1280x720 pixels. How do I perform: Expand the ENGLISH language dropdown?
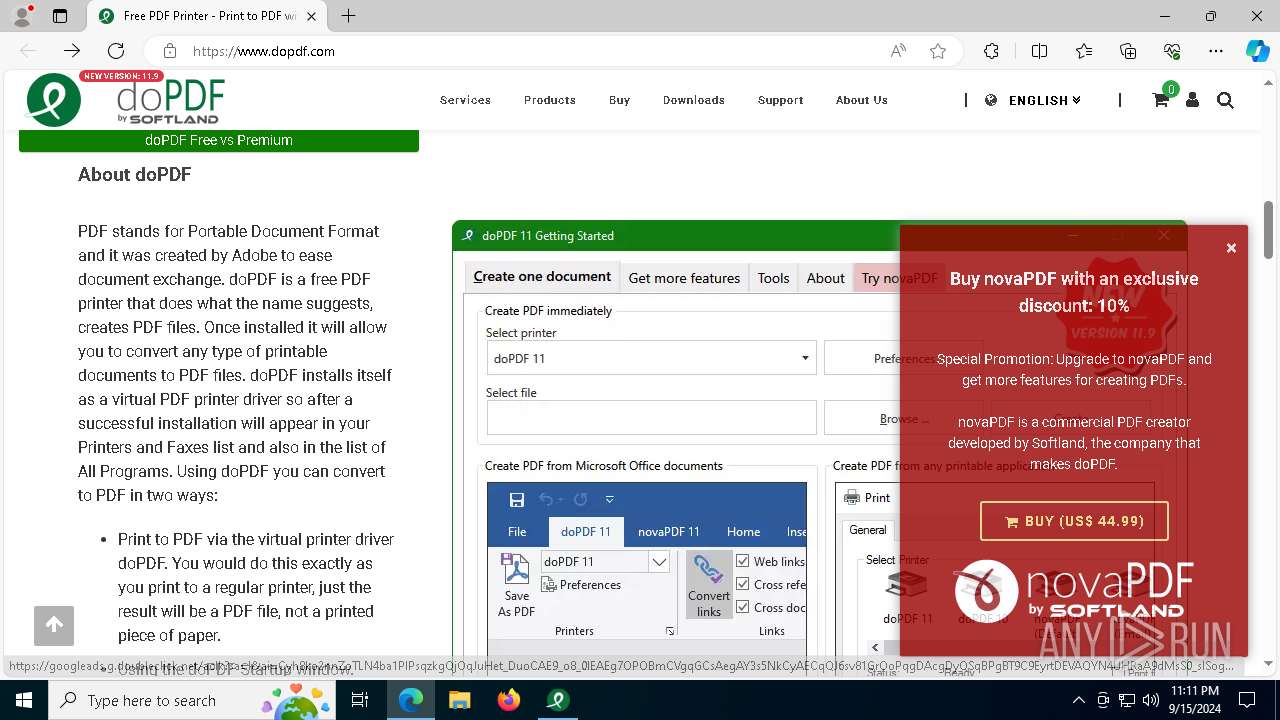tap(1044, 100)
